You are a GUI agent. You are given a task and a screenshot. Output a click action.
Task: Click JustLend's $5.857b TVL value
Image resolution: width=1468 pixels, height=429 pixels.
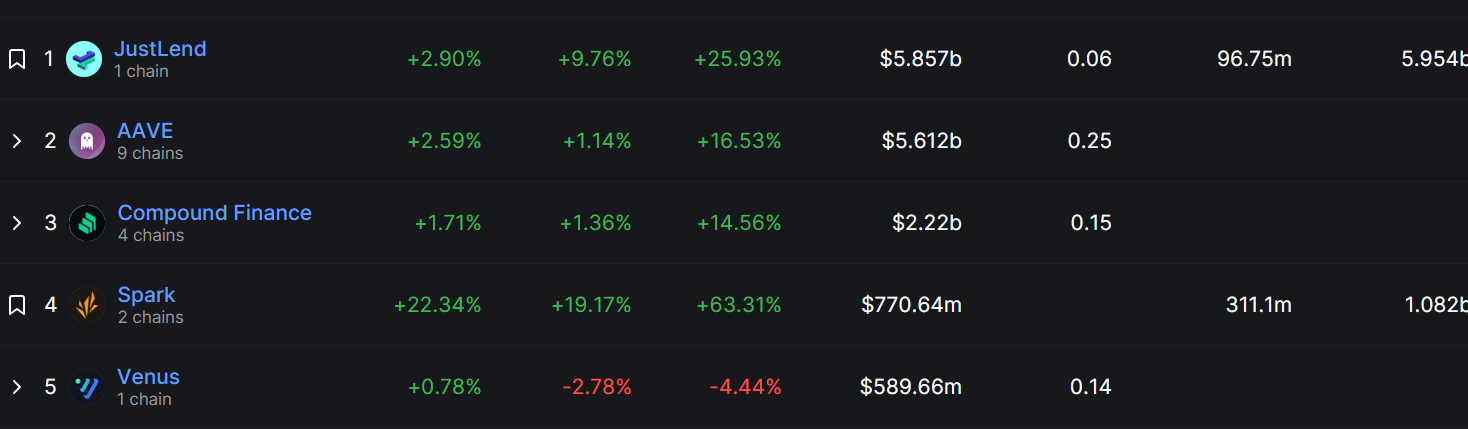(x=920, y=59)
